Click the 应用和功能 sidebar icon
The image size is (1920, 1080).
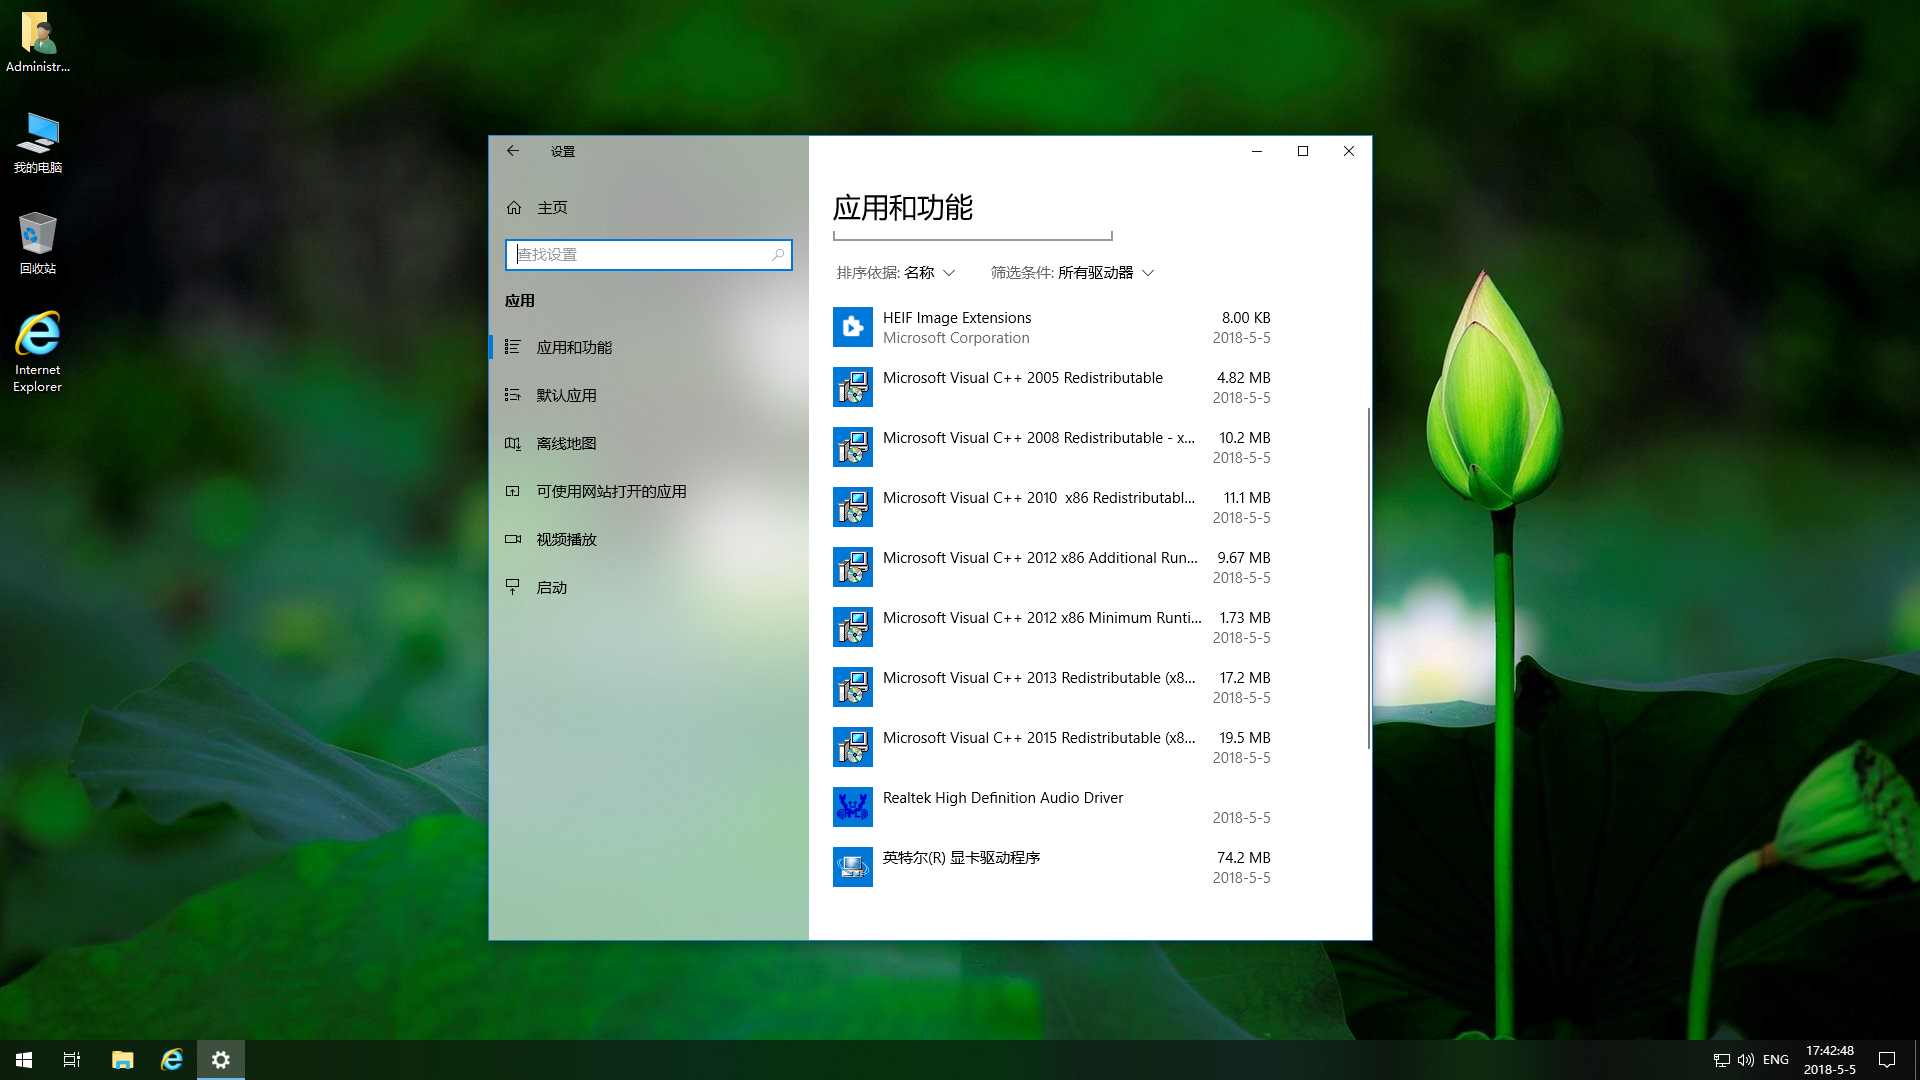point(513,347)
